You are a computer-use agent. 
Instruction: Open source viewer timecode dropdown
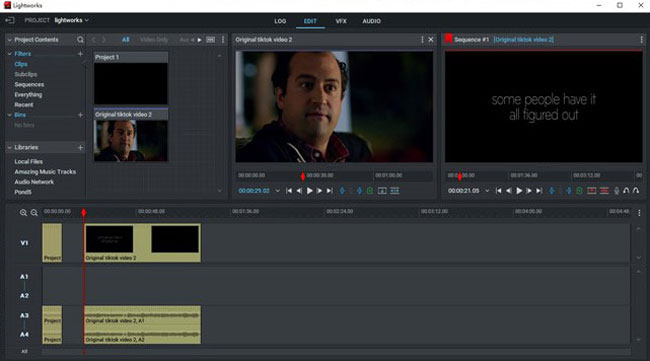[x=277, y=191]
